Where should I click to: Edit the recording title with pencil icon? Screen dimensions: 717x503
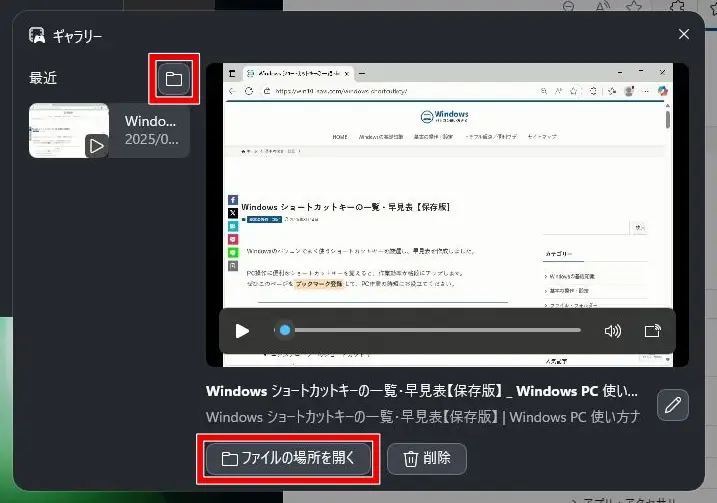[673, 405]
